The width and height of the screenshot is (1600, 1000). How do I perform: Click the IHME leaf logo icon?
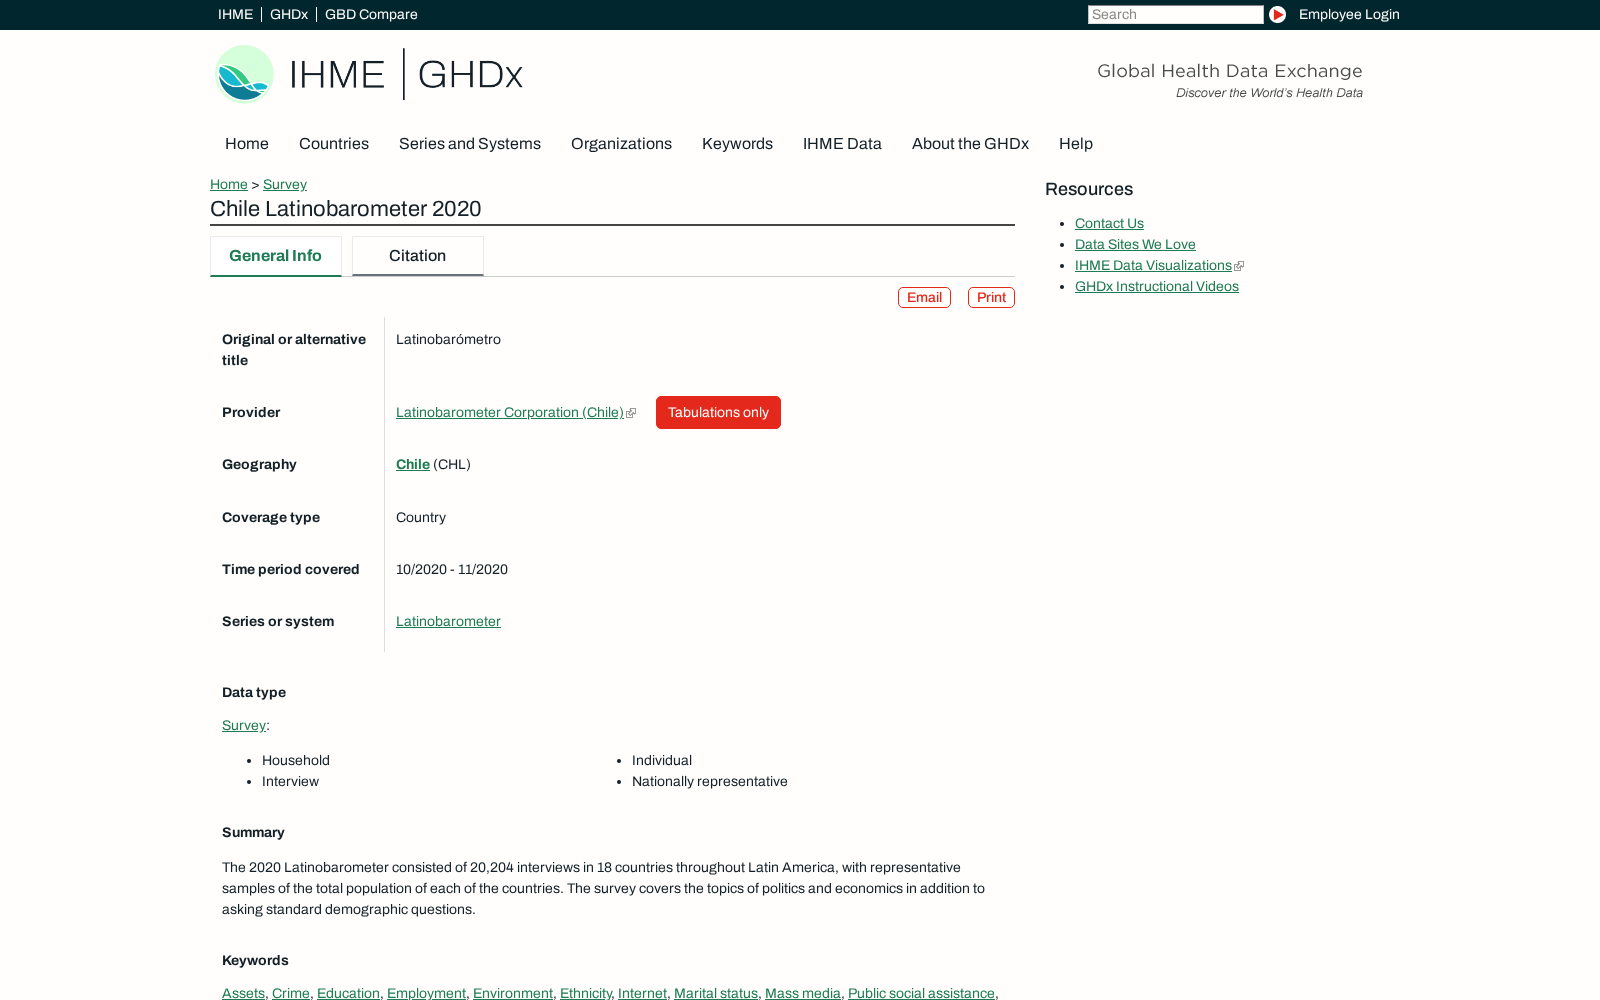[x=244, y=74]
